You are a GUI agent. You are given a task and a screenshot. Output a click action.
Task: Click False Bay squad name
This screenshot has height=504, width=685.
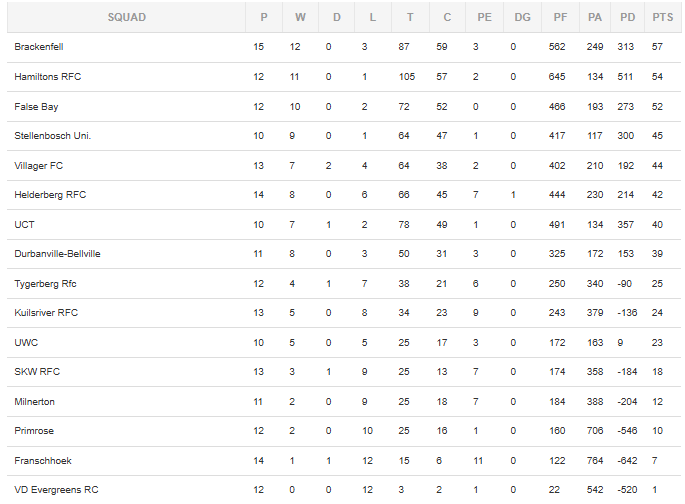(x=36, y=107)
